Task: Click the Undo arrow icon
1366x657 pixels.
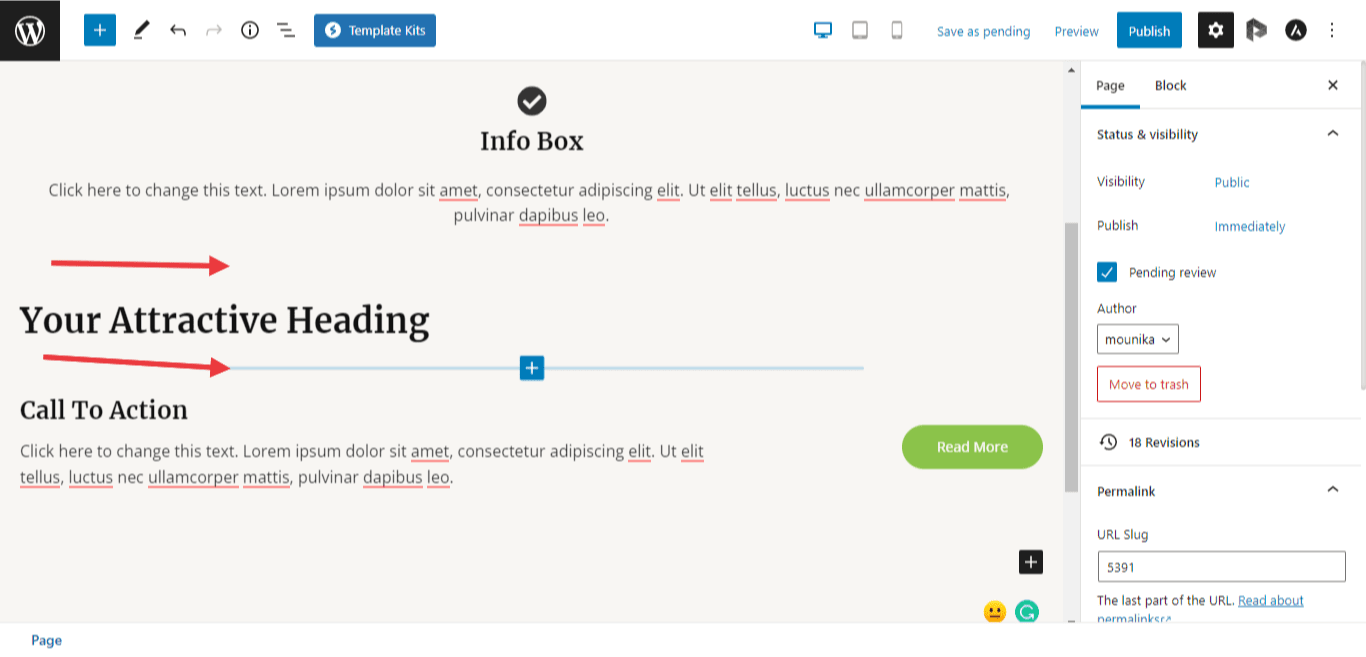Action: pyautogui.click(x=177, y=30)
